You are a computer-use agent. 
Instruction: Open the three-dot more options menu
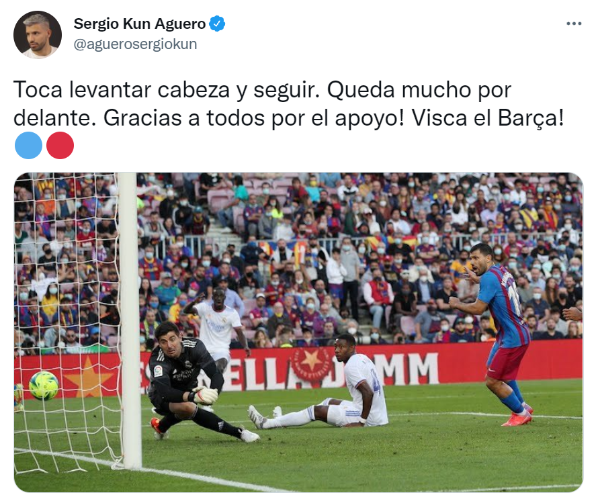(x=574, y=24)
